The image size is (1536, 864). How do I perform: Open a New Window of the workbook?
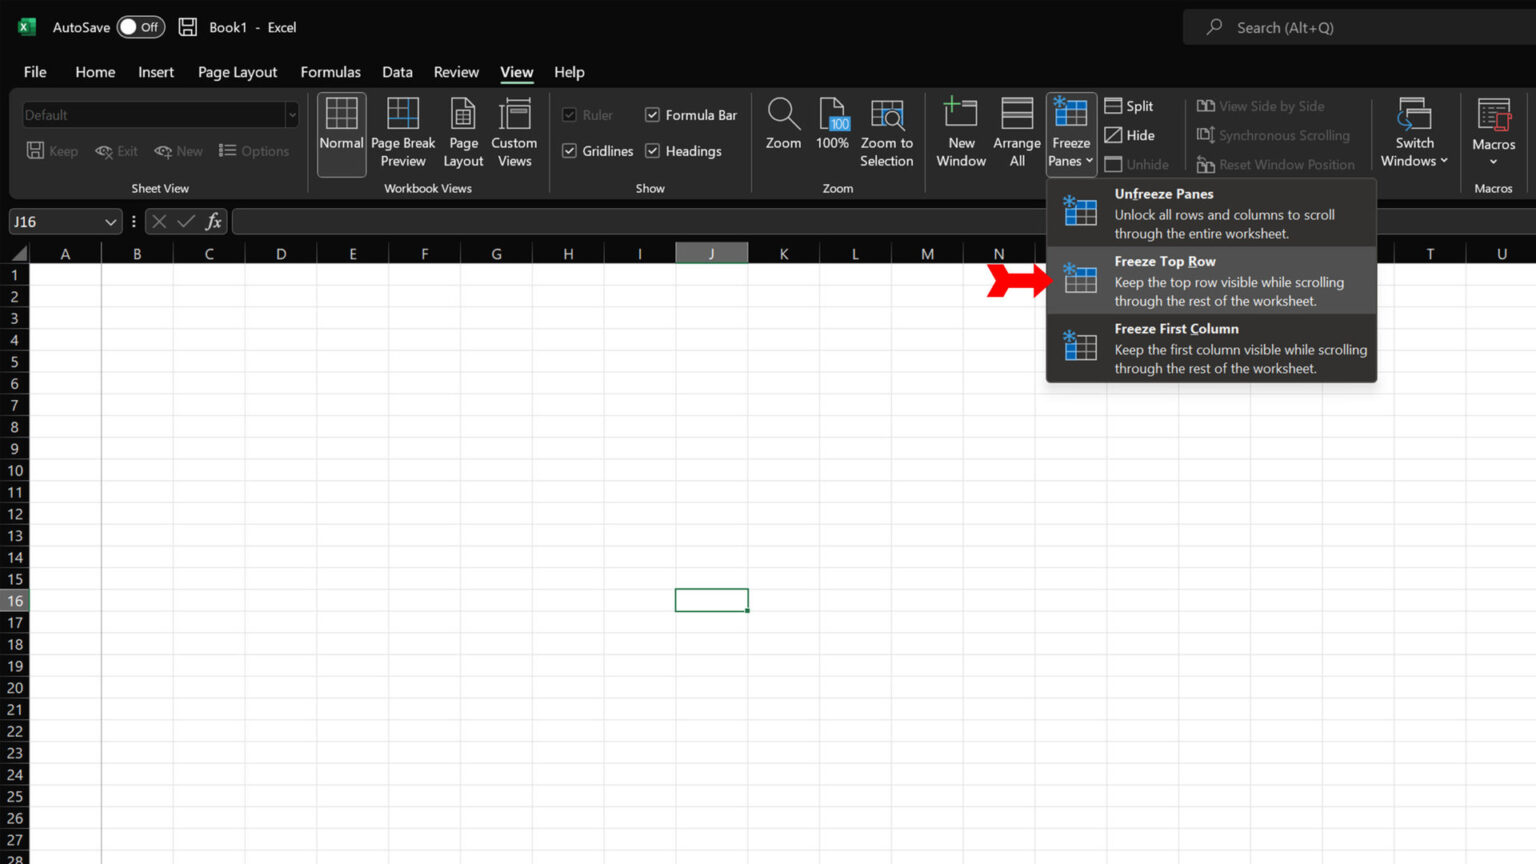point(960,131)
